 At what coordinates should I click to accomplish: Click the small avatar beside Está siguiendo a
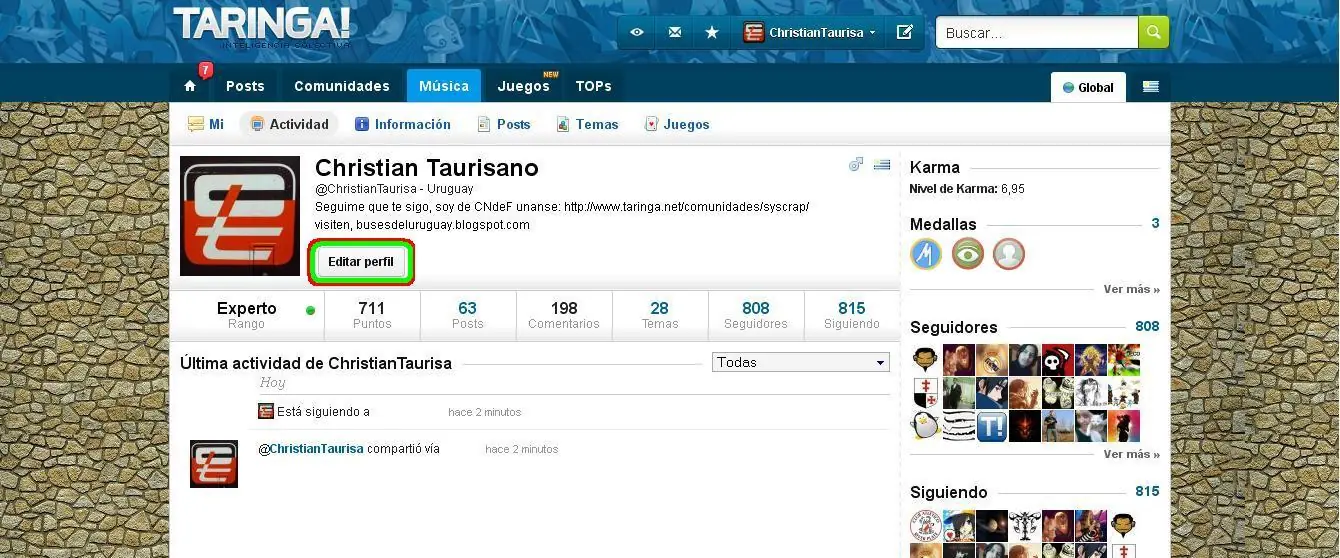pos(266,411)
